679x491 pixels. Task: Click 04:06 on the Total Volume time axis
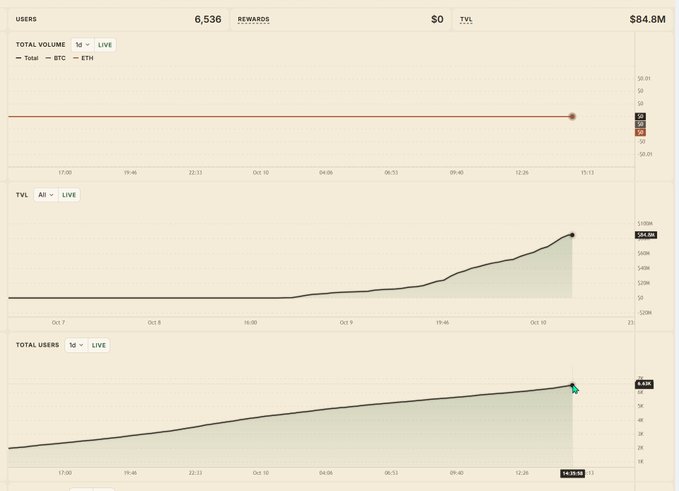326,172
